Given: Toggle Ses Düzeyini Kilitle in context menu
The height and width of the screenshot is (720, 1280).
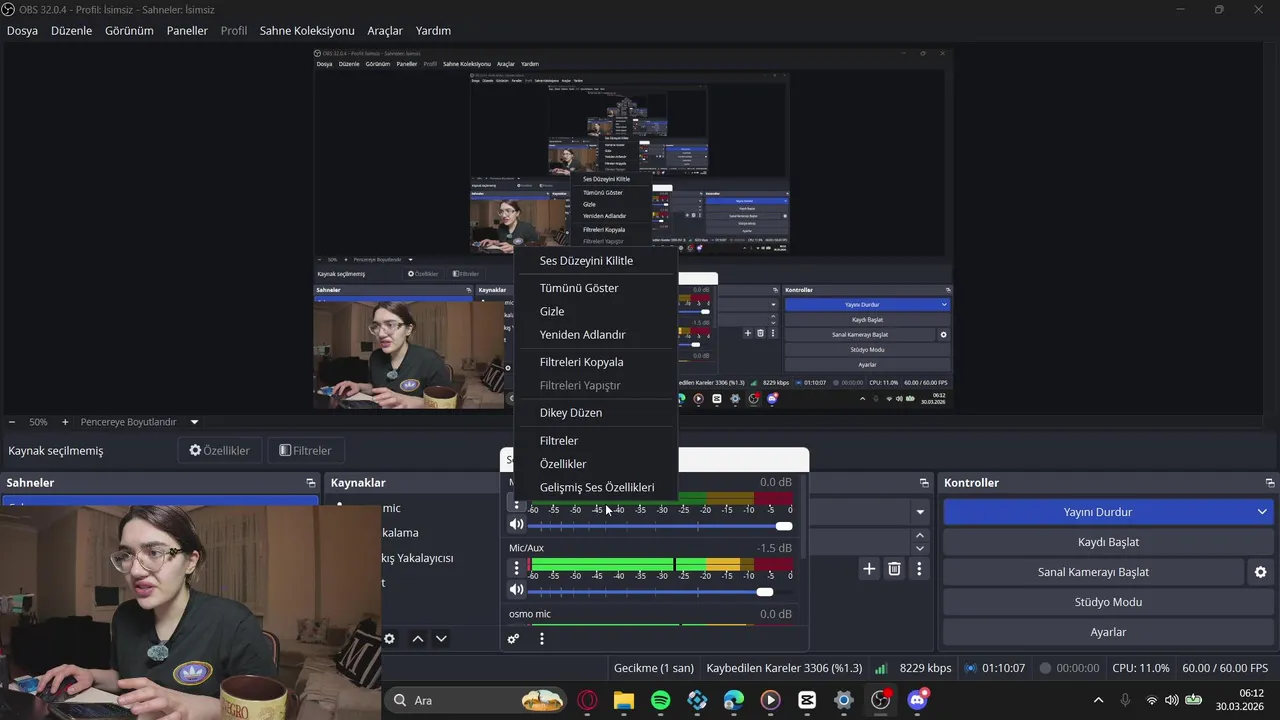Looking at the screenshot, I should coord(586,261).
